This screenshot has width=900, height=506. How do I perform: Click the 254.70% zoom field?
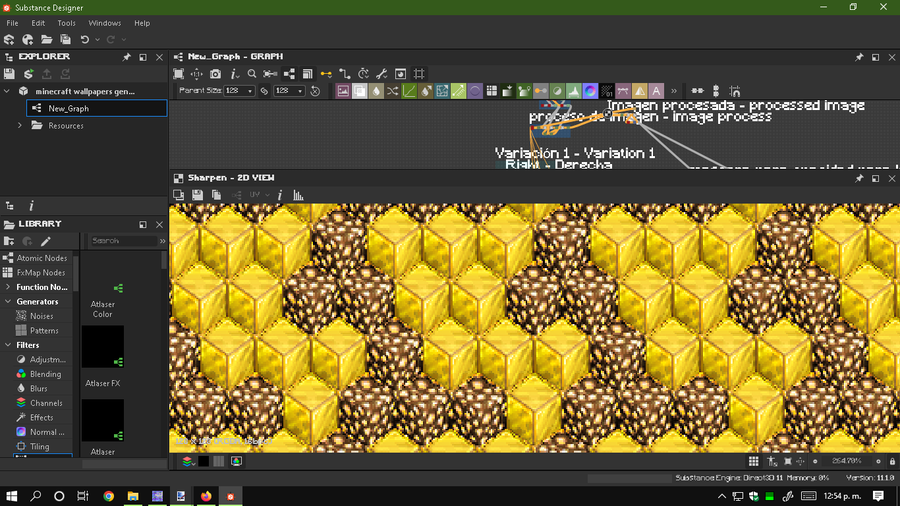[x=846, y=461]
